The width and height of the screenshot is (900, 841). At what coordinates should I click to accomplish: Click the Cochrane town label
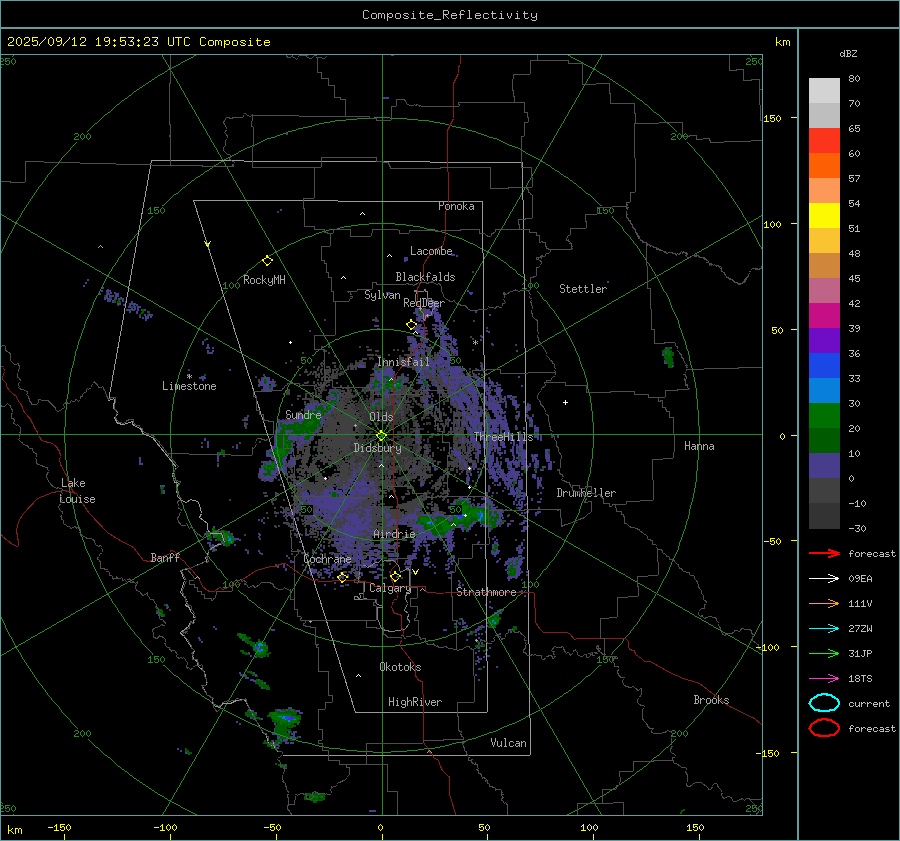327,559
